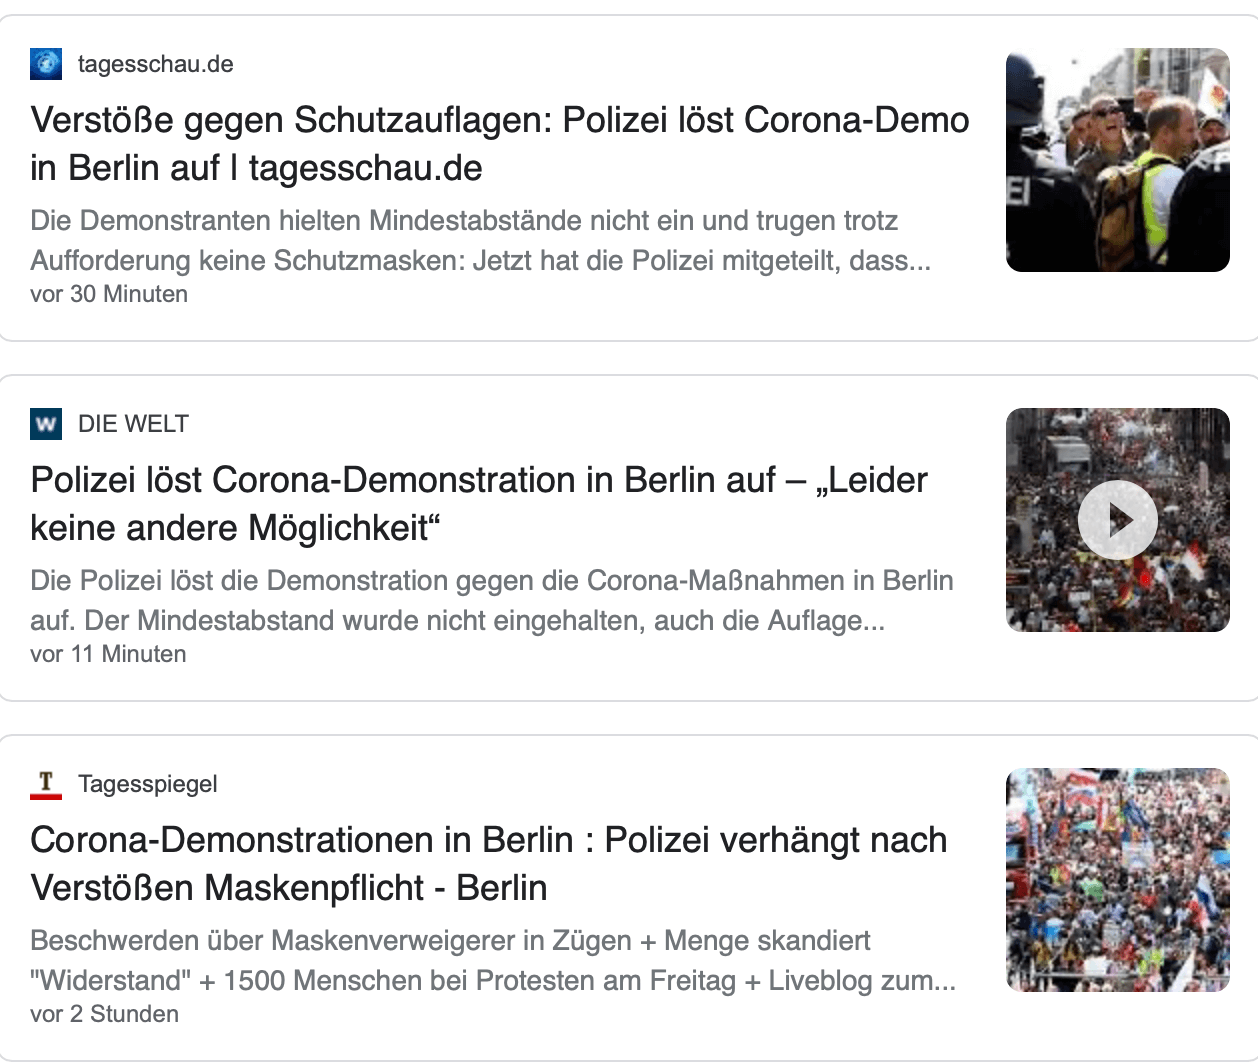The height and width of the screenshot is (1062, 1258).
Task: Open the tagesschau police photo thumbnail
Action: 1117,160
